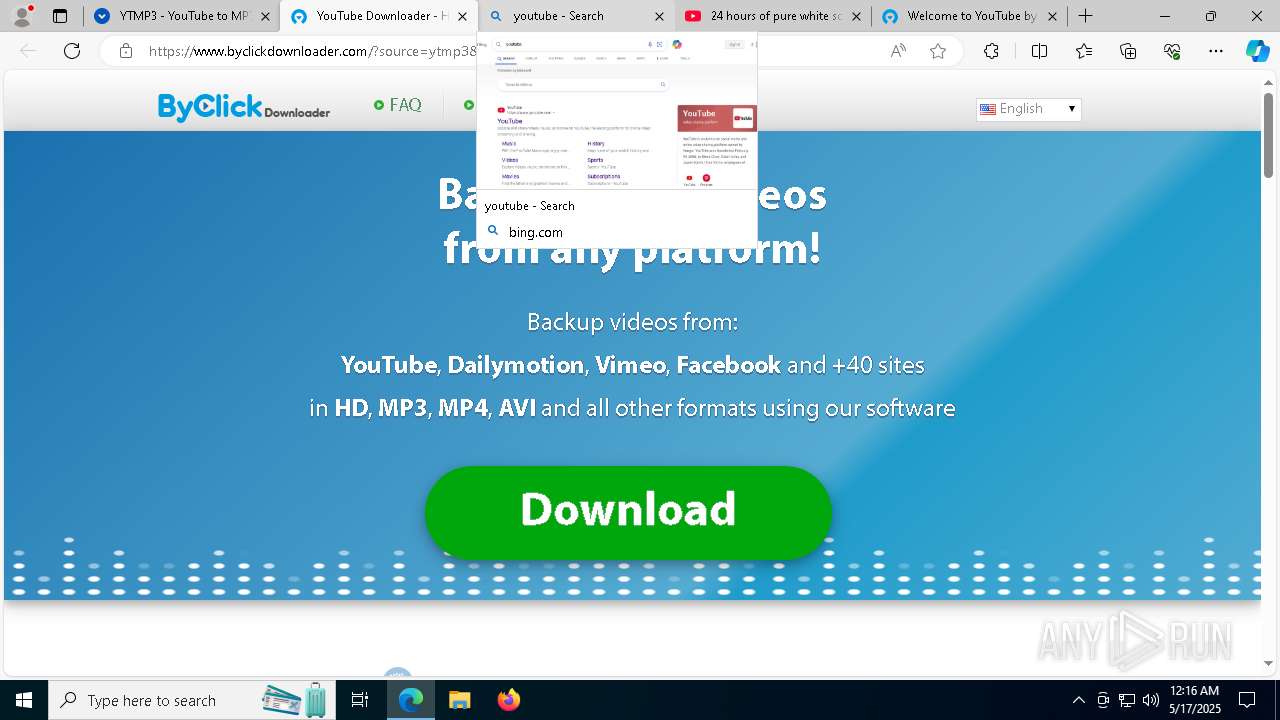This screenshot has width=1280, height=720.
Task: Open network status tray icon
Action: coord(1127,700)
